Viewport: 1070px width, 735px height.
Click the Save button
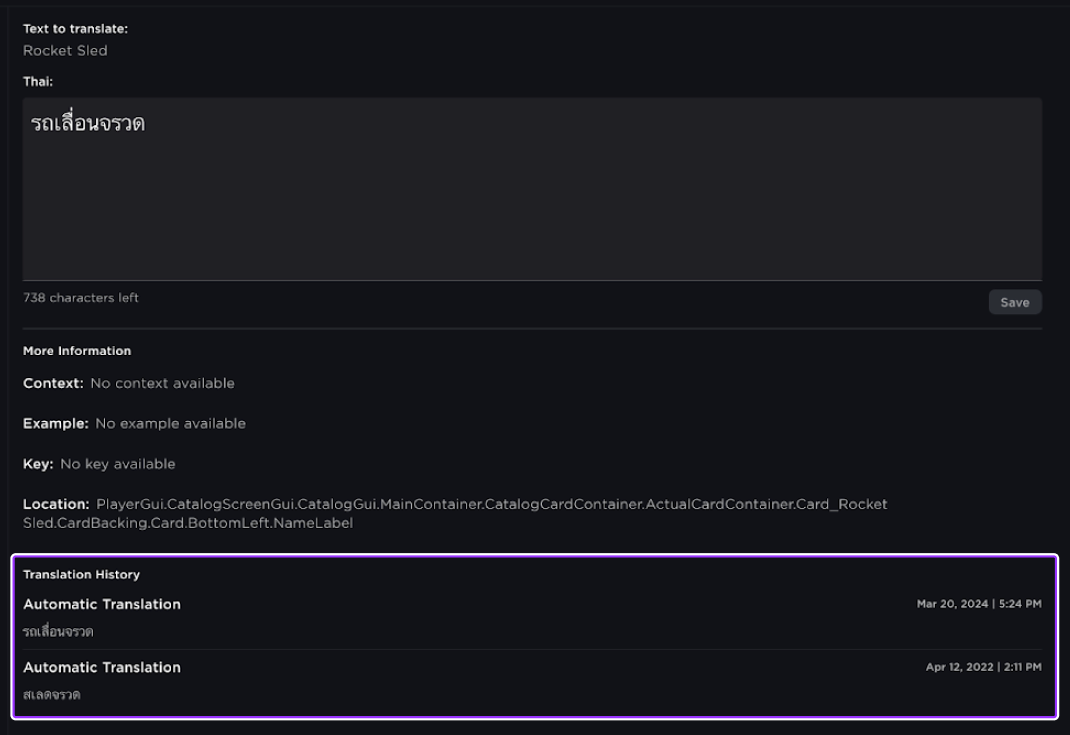point(1014,302)
